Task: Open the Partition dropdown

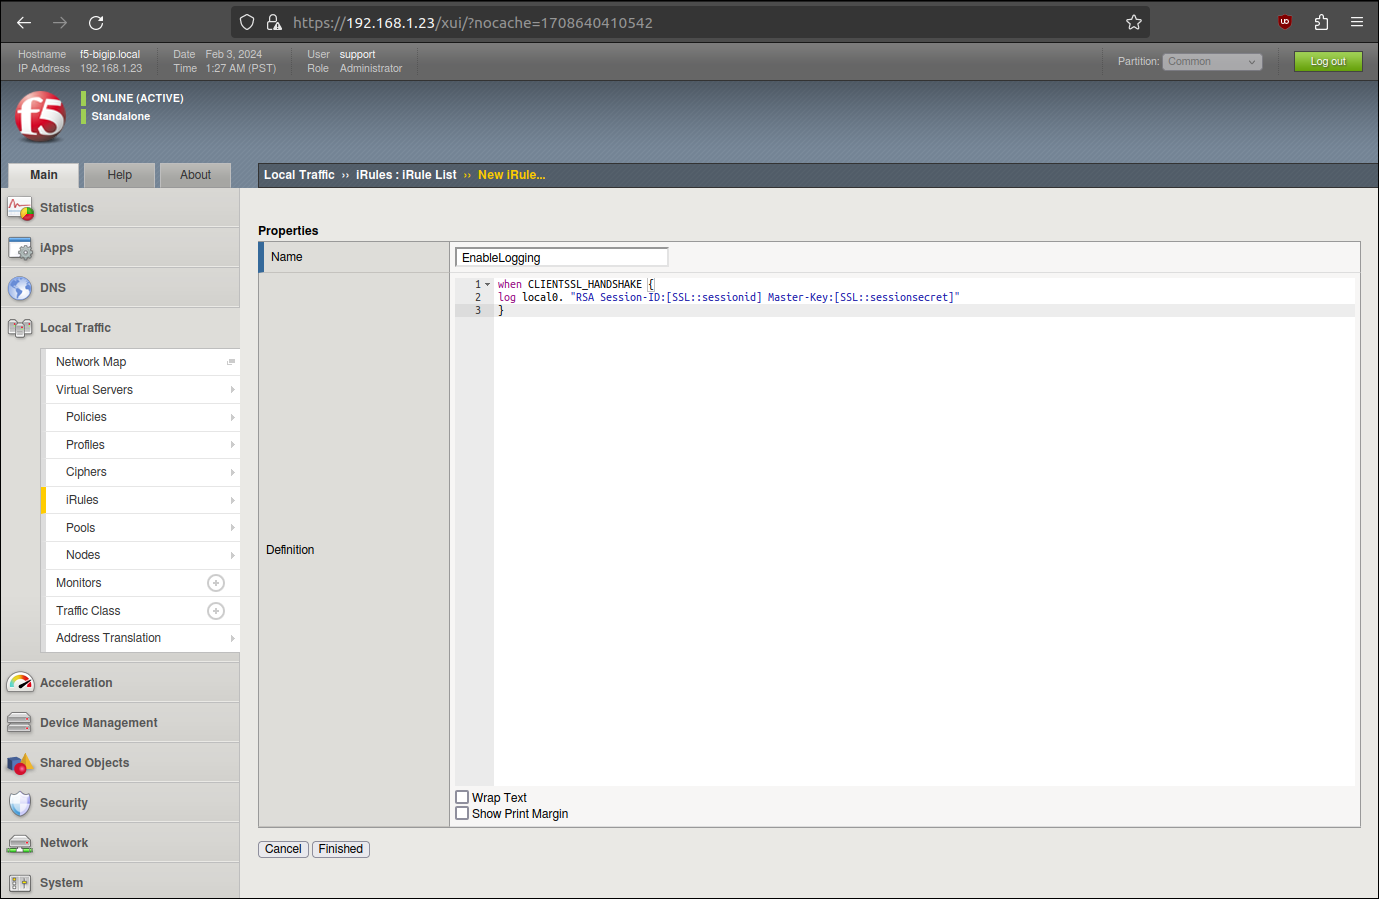Action: (1212, 62)
